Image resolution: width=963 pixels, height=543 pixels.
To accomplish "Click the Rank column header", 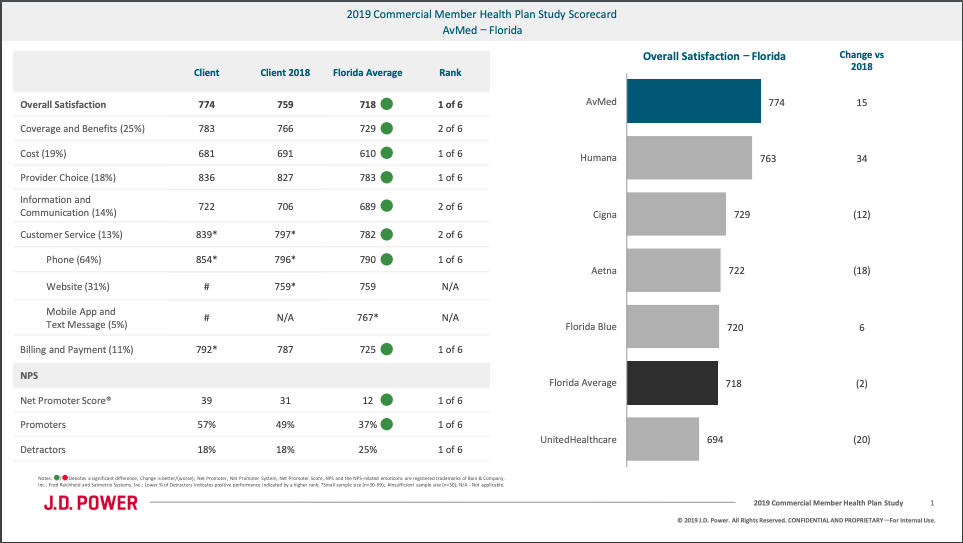I will click(450, 72).
